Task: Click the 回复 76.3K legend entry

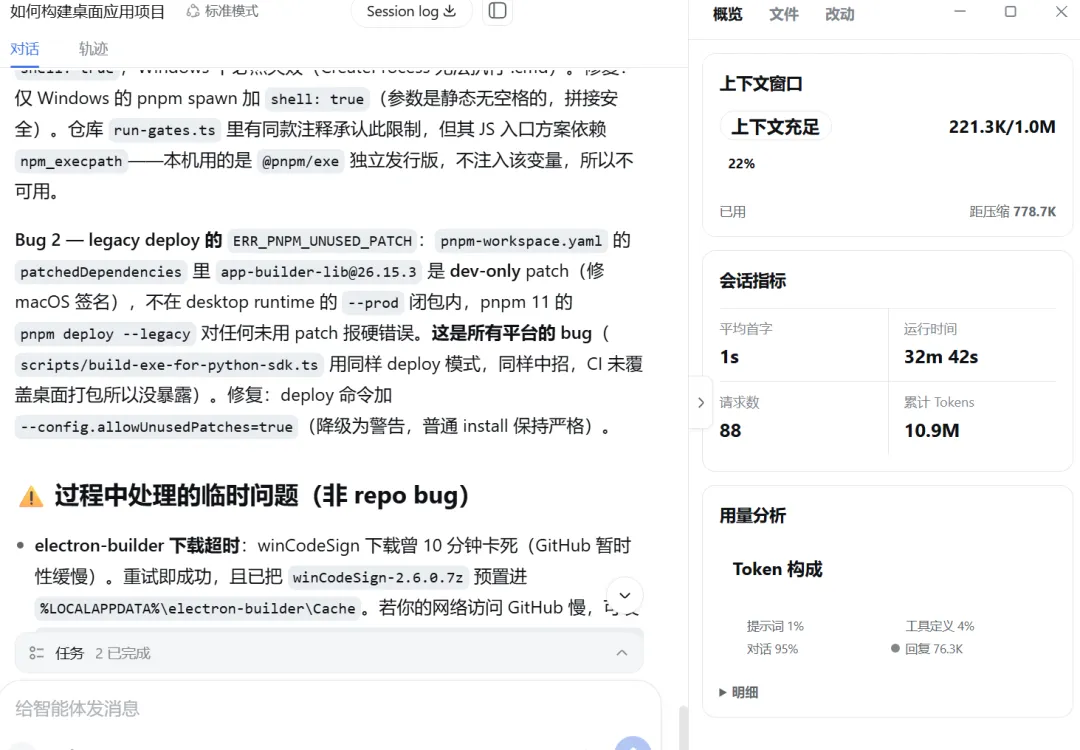Action: pyautogui.click(x=927, y=649)
